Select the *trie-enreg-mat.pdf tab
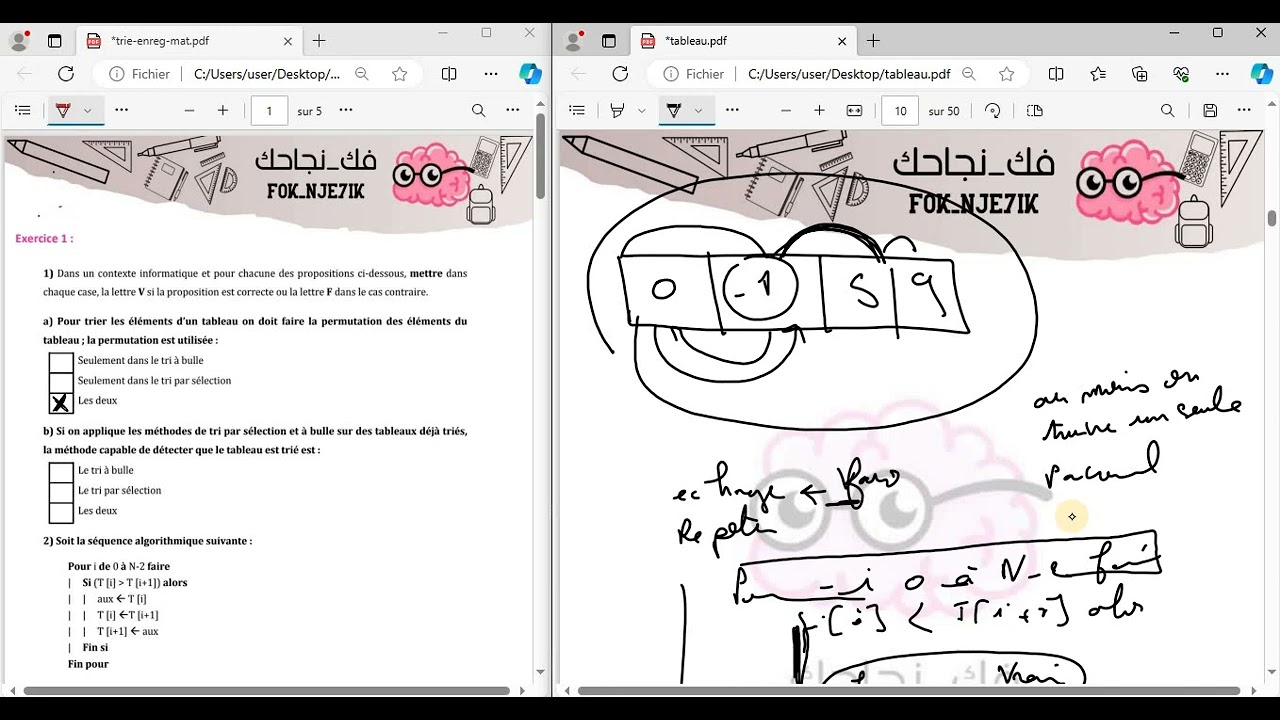Image resolution: width=1280 pixels, height=720 pixels. point(190,41)
